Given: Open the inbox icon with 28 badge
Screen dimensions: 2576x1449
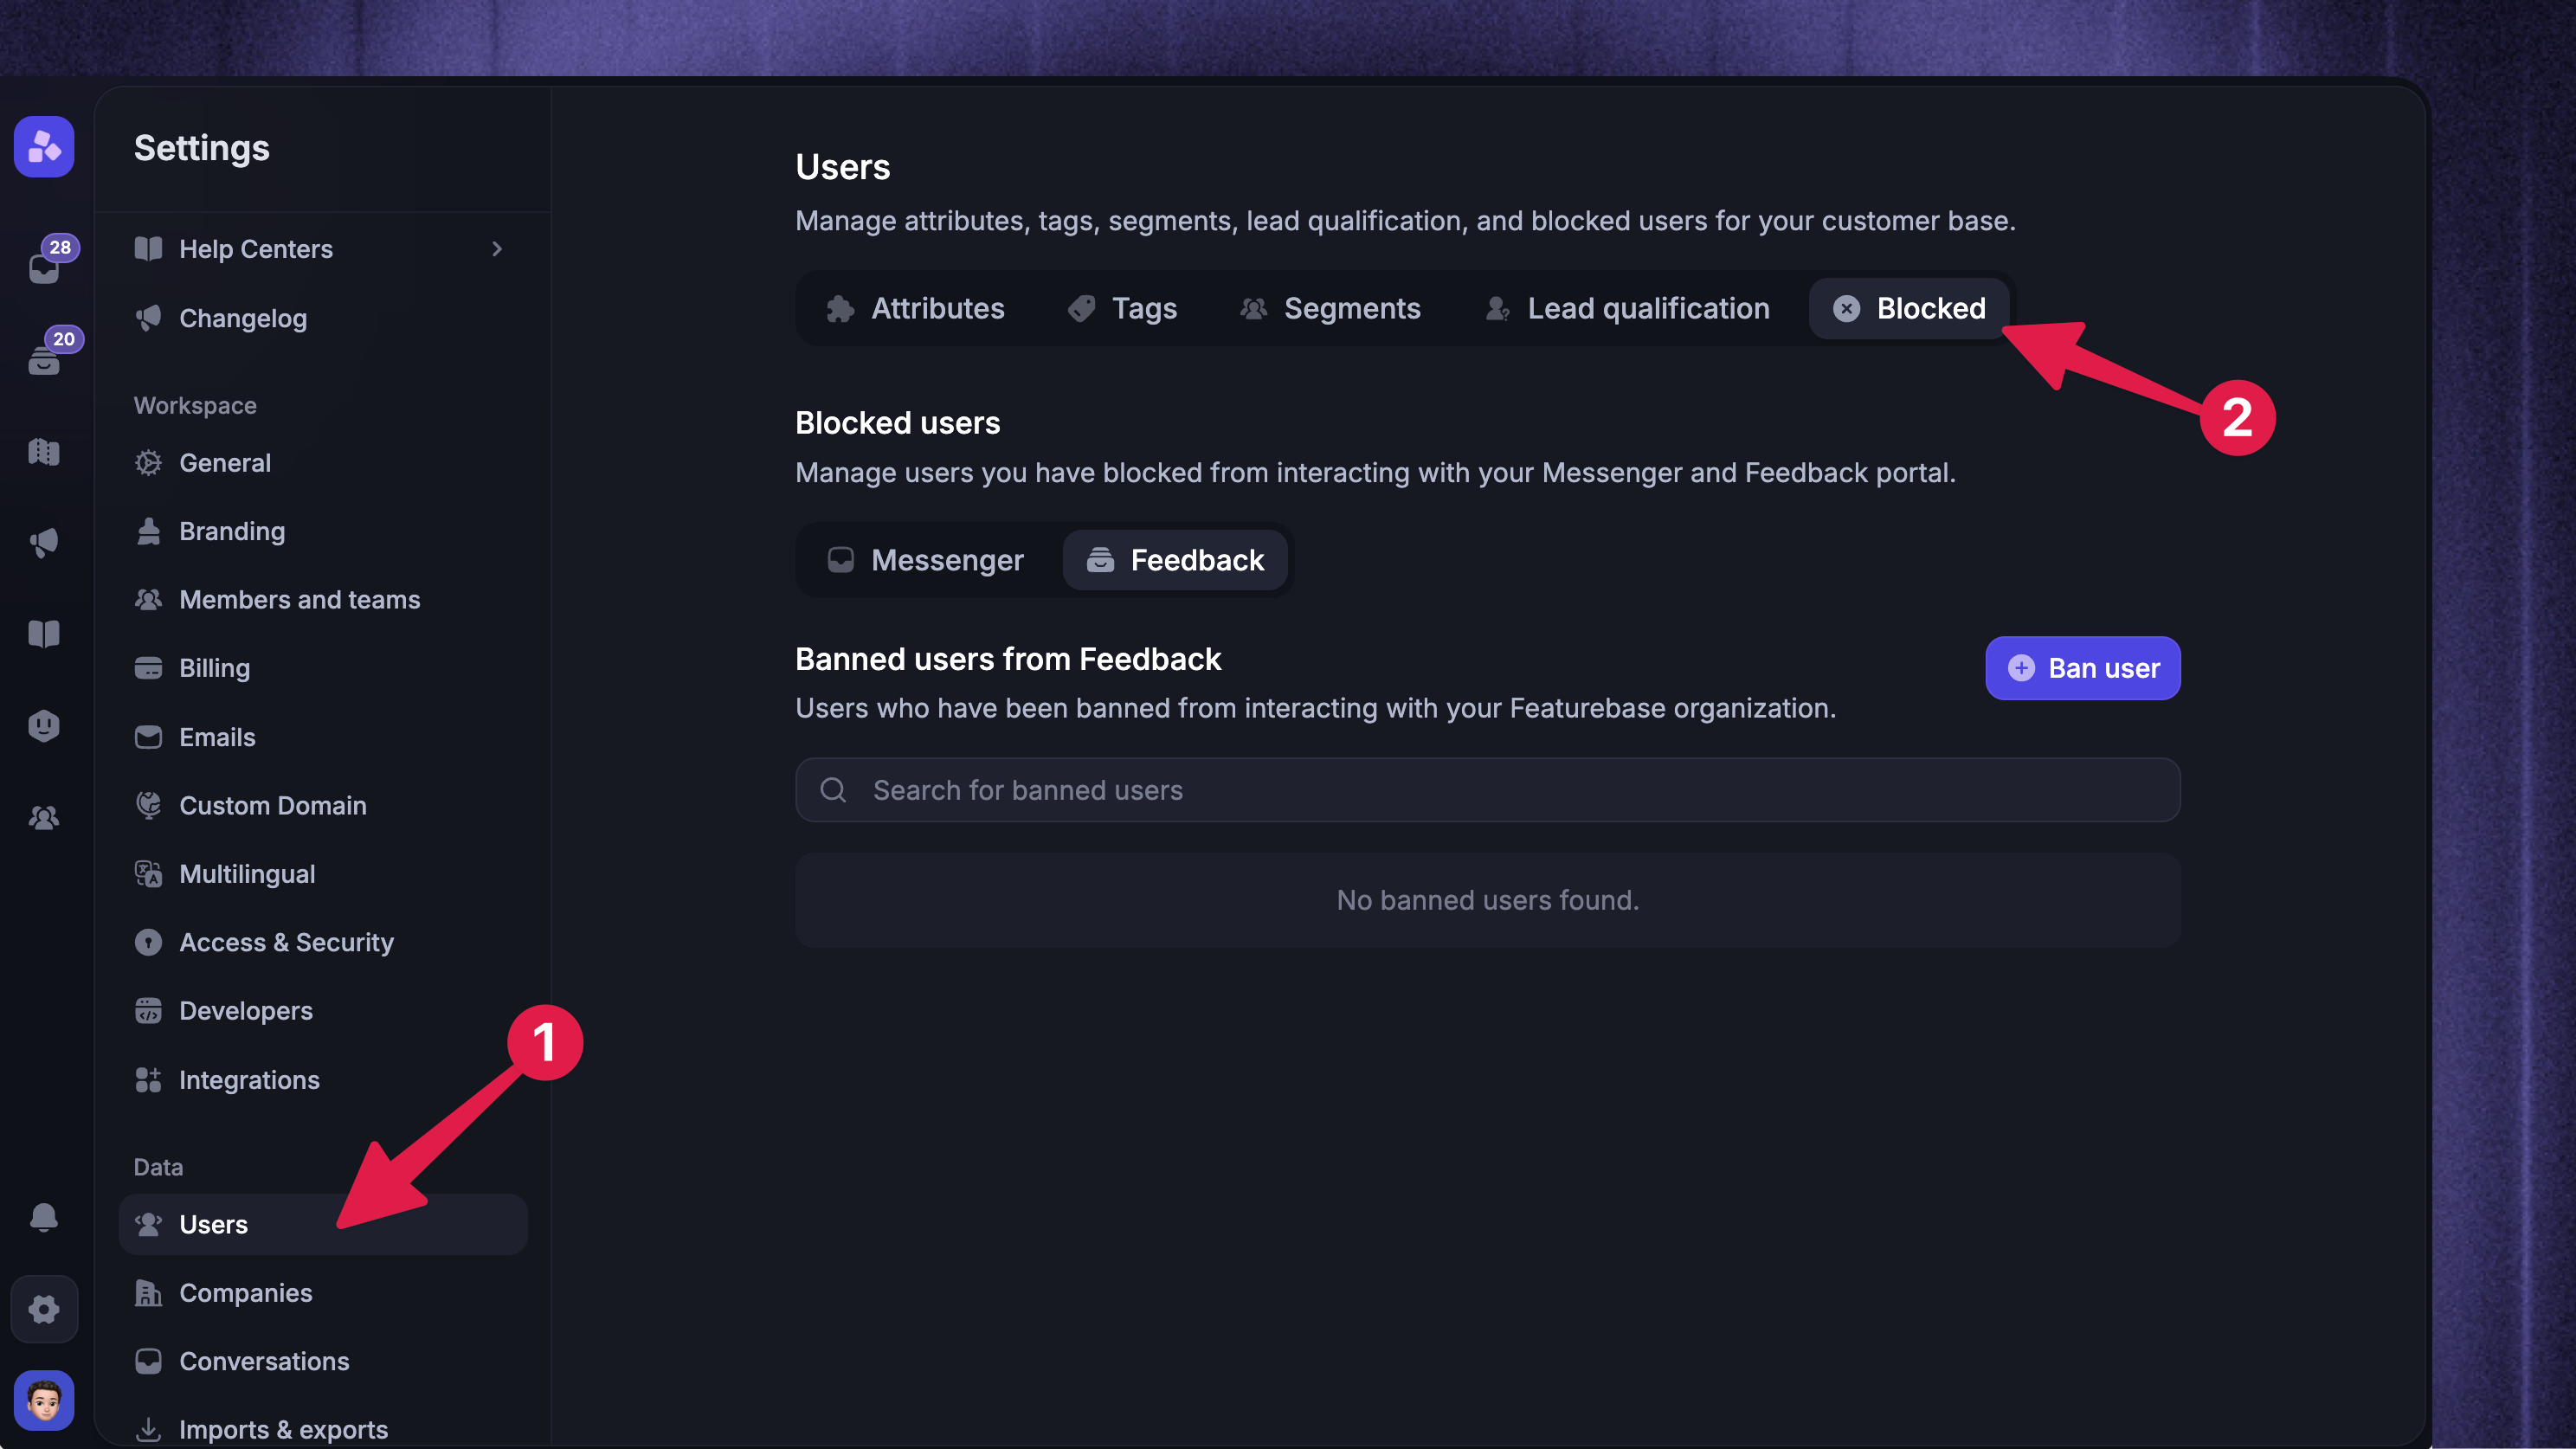Looking at the screenshot, I should pos(44,267).
